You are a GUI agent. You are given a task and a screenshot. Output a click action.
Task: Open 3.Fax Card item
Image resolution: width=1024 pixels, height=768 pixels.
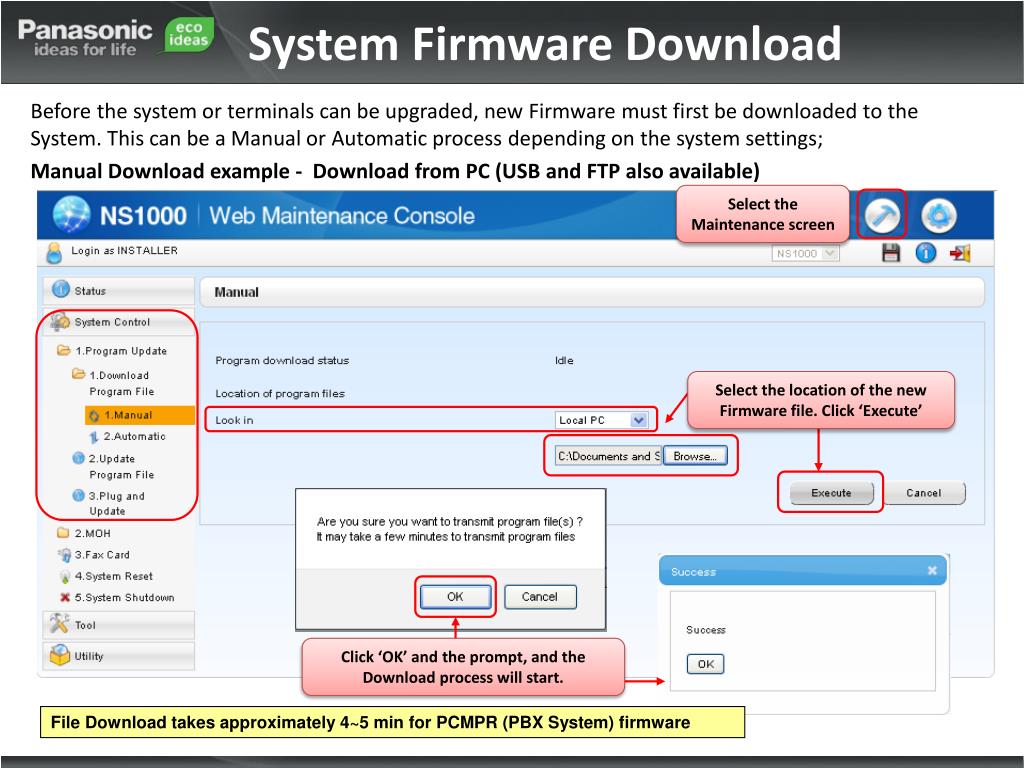tap(102, 554)
